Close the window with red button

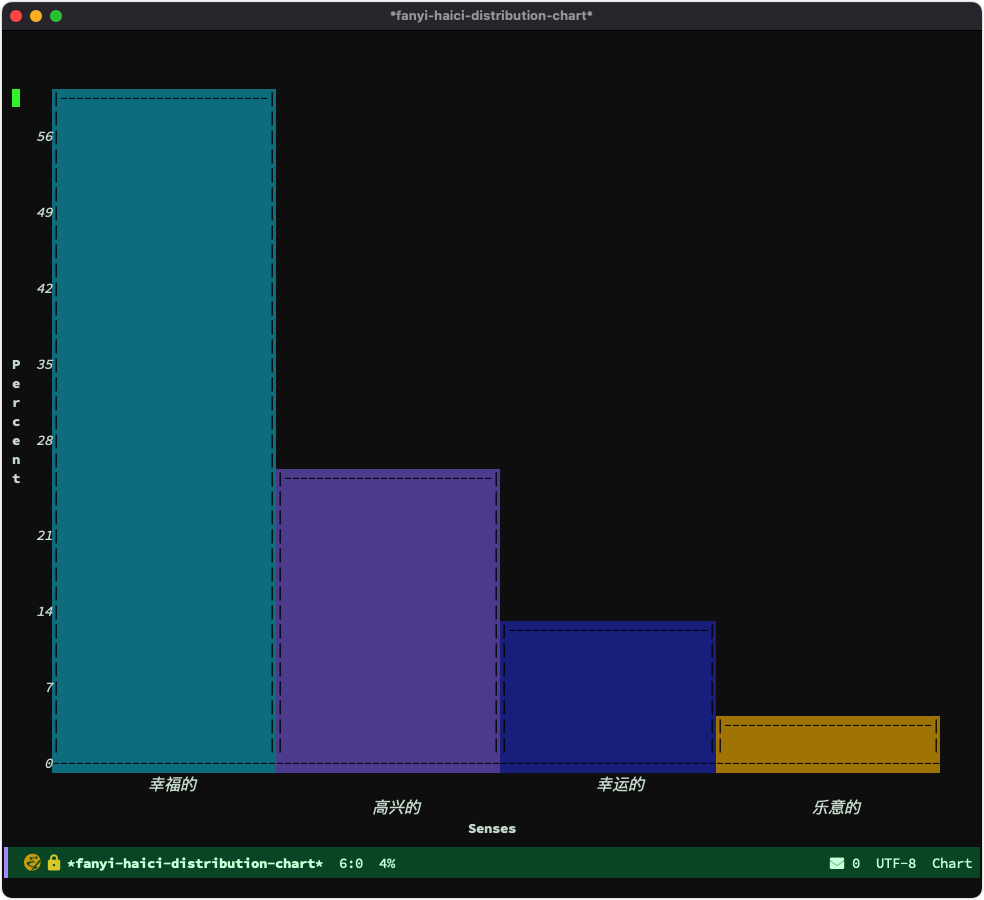click(16, 16)
